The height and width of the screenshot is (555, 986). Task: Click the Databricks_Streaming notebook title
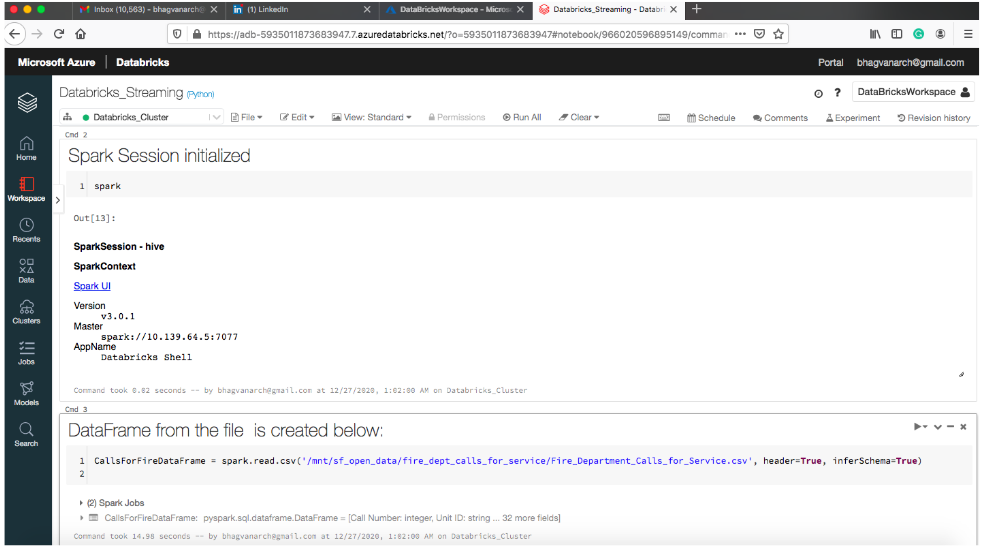pos(121,92)
